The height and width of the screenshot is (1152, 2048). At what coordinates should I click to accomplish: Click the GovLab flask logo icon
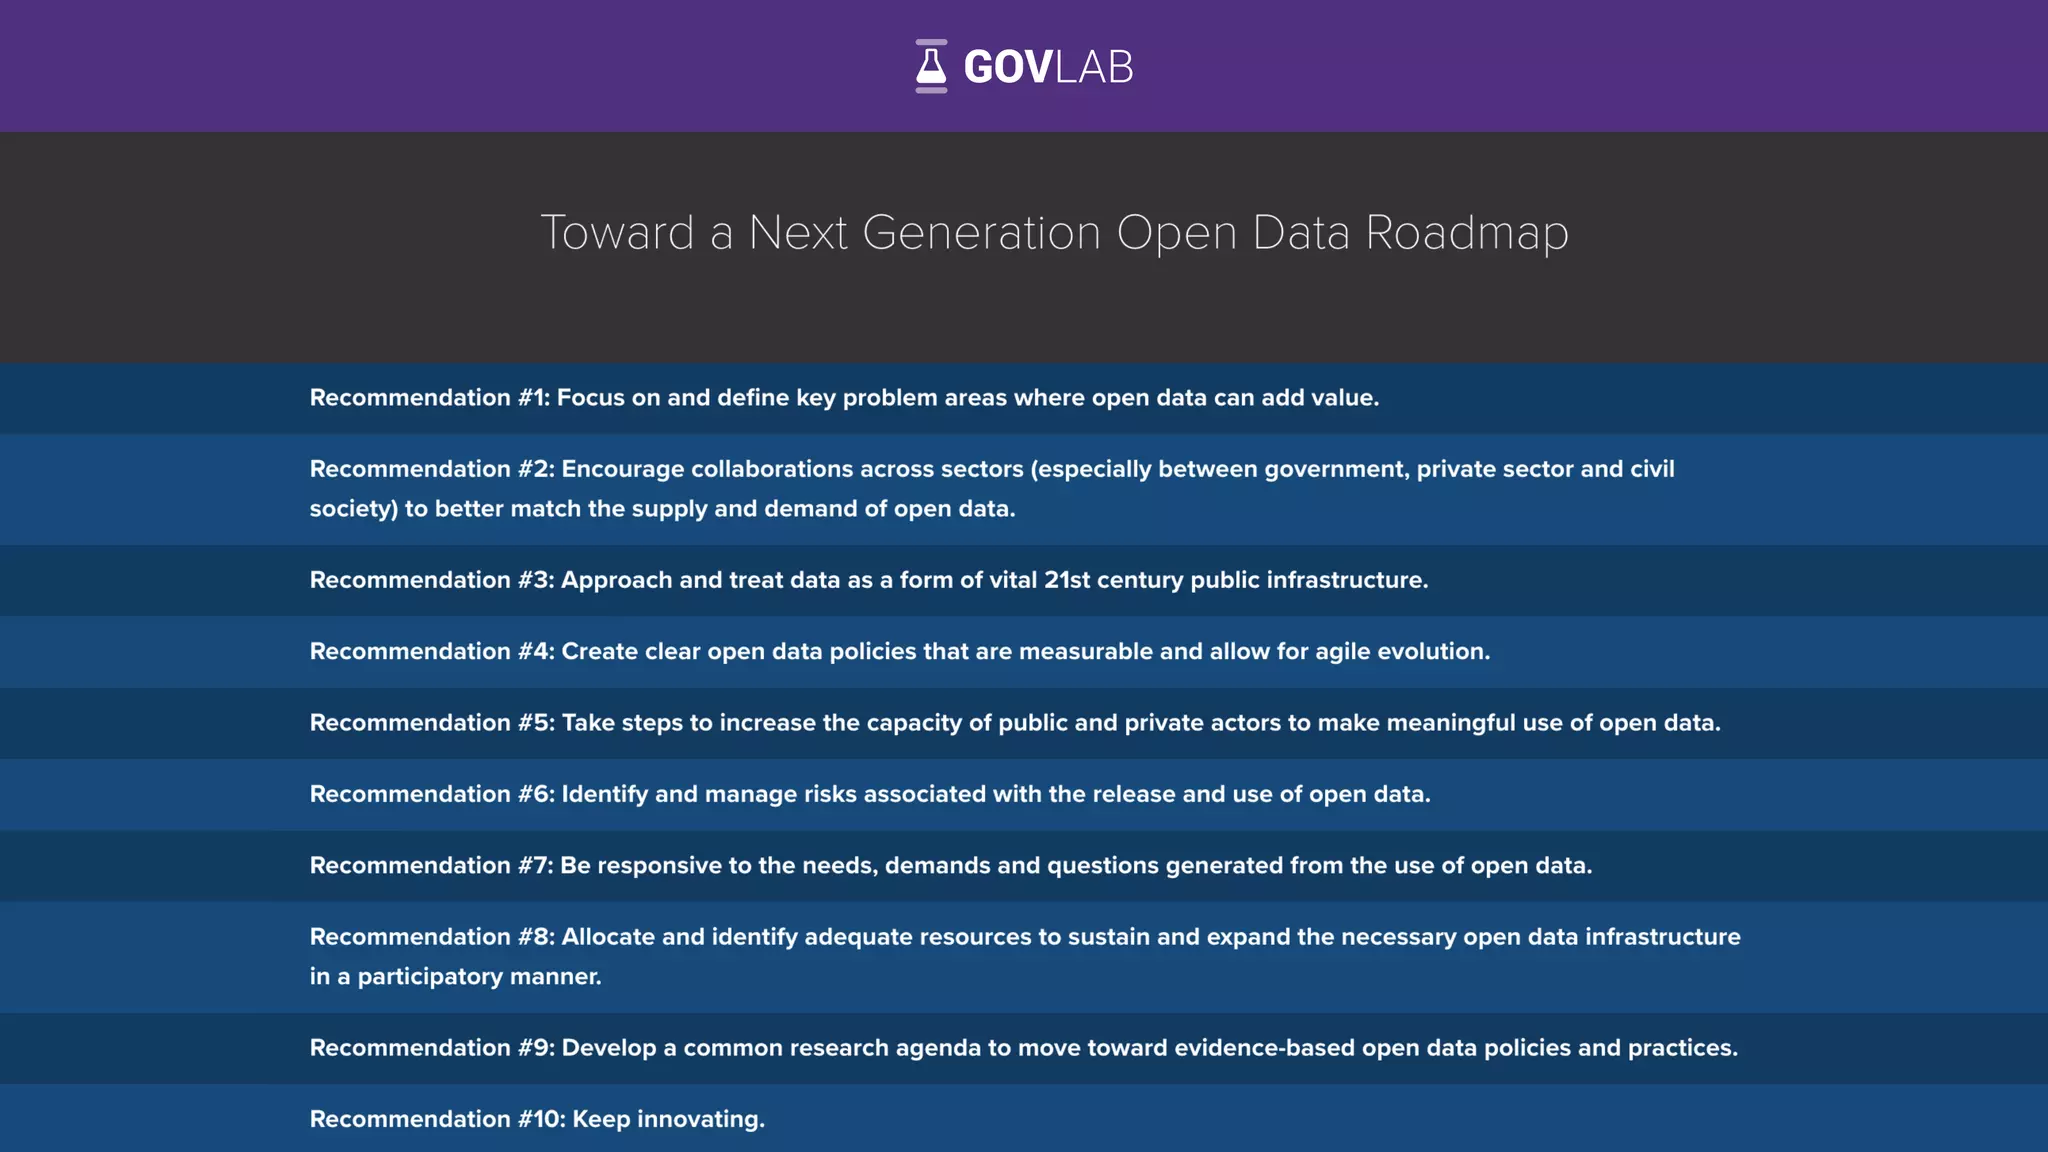tap(931, 66)
